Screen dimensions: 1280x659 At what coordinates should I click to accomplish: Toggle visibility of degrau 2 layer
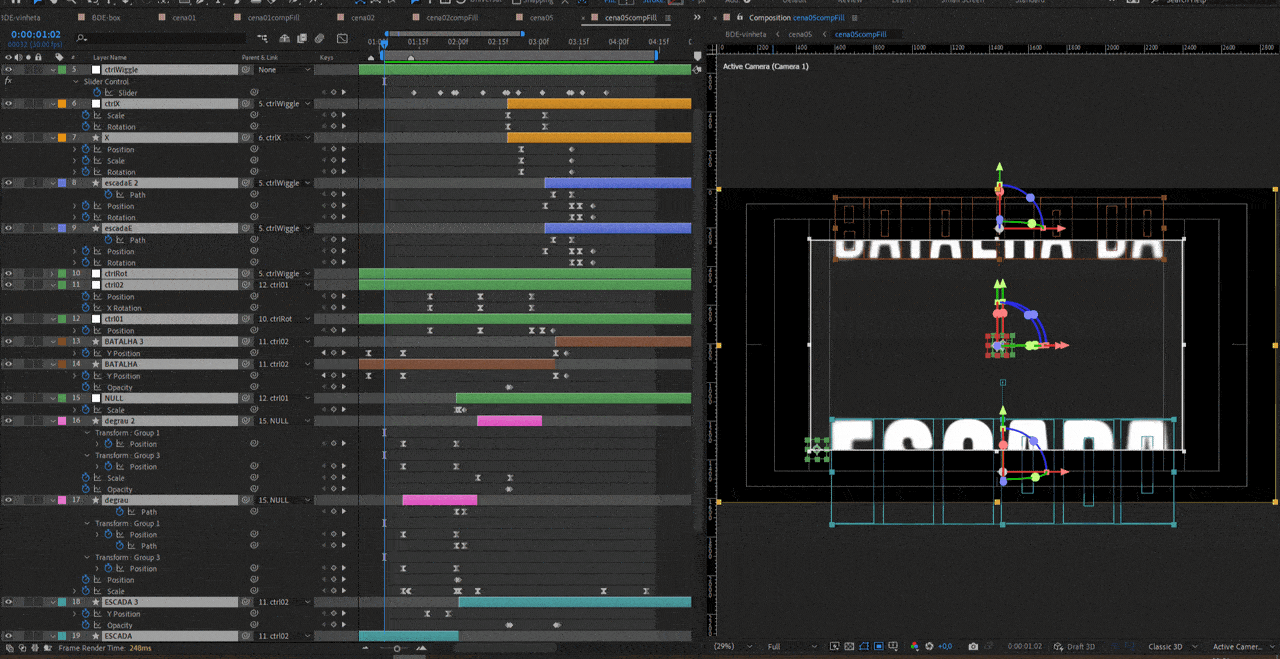click(8, 421)
